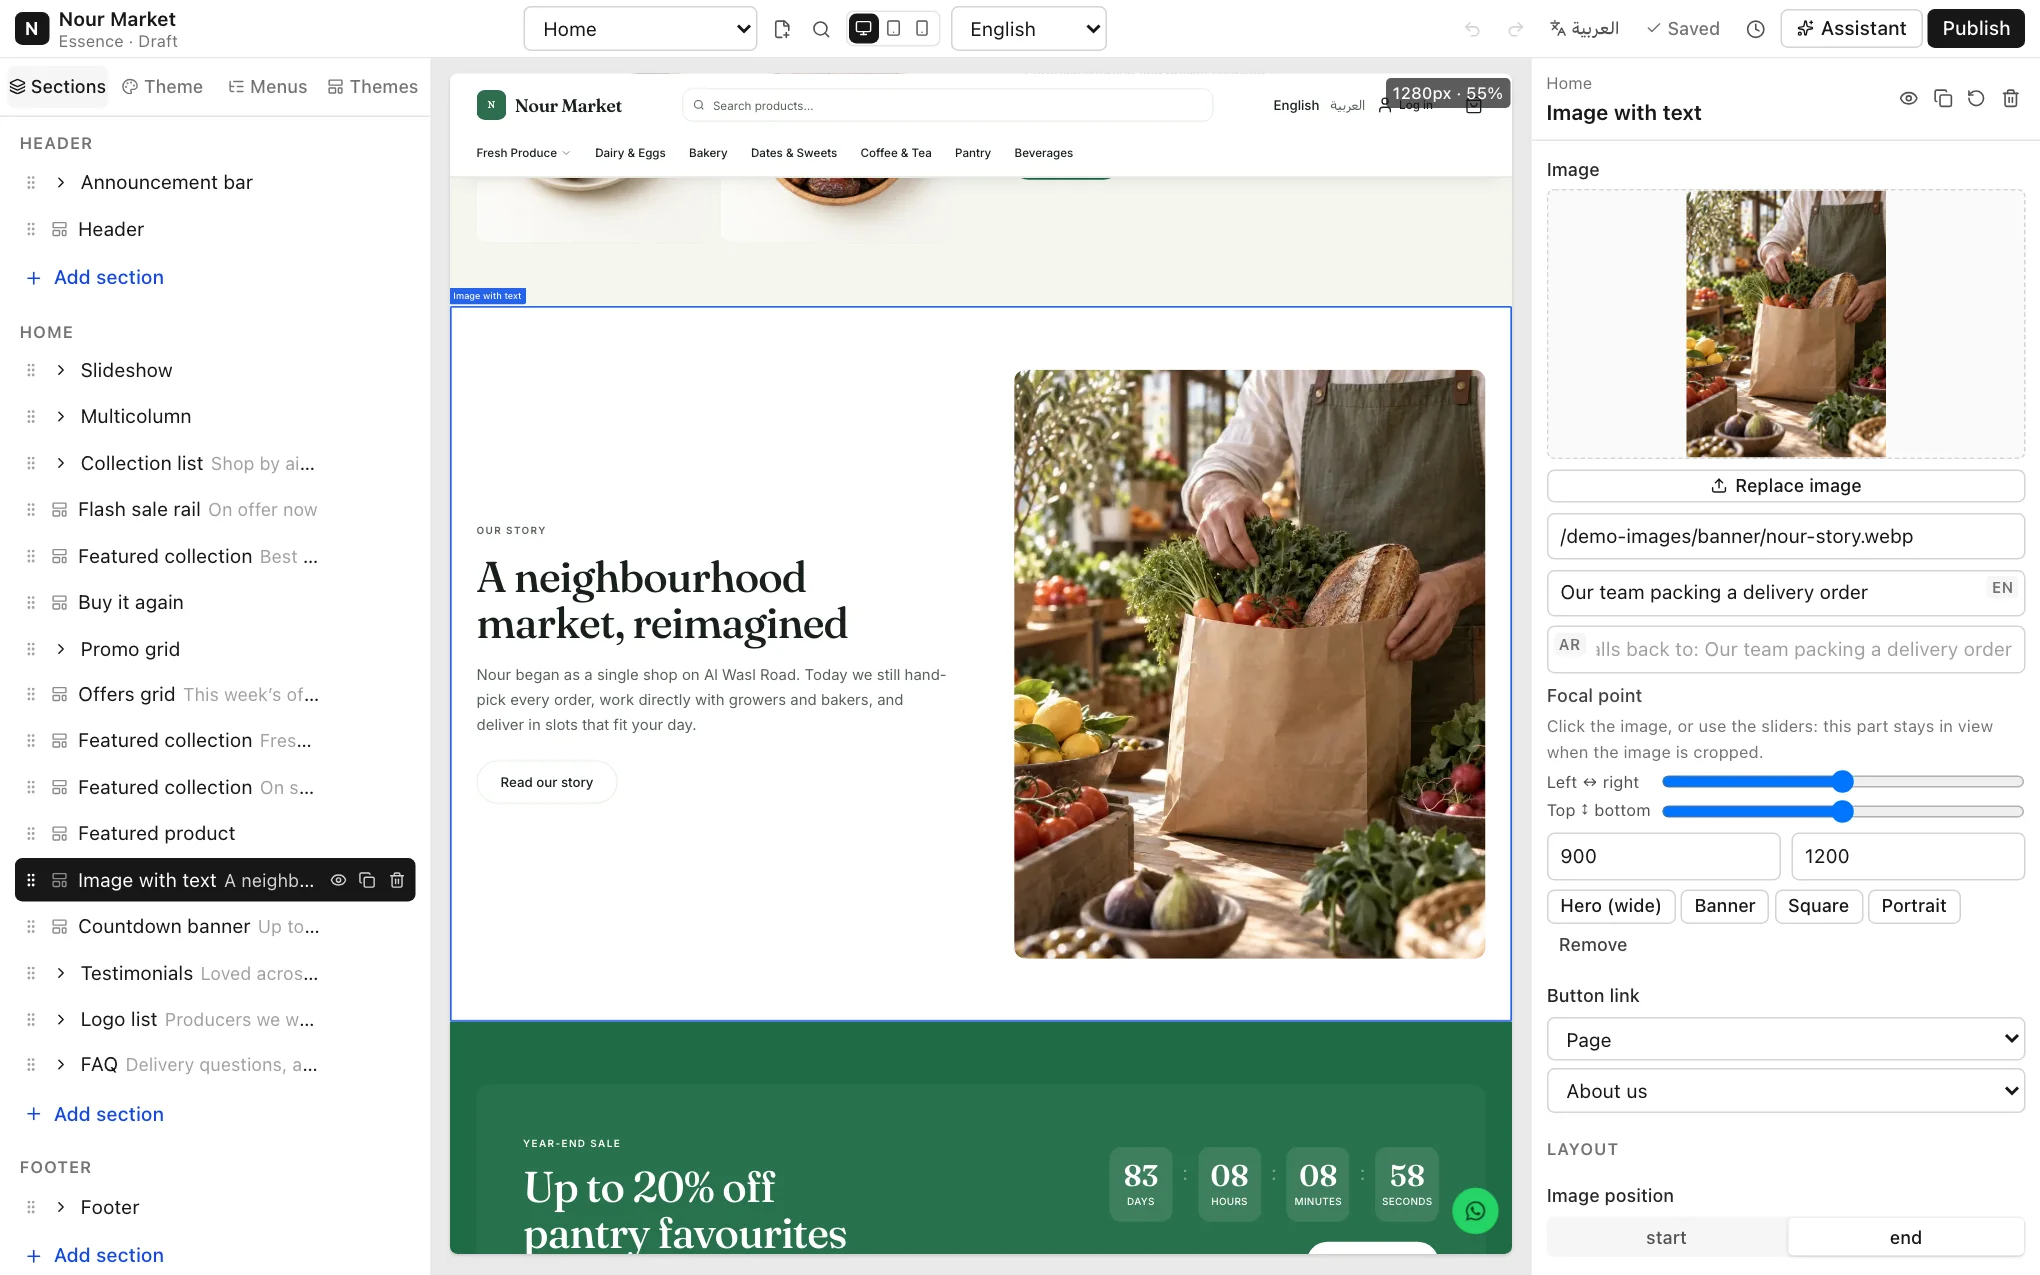Switch to the Themes tab

coord(373,87)
